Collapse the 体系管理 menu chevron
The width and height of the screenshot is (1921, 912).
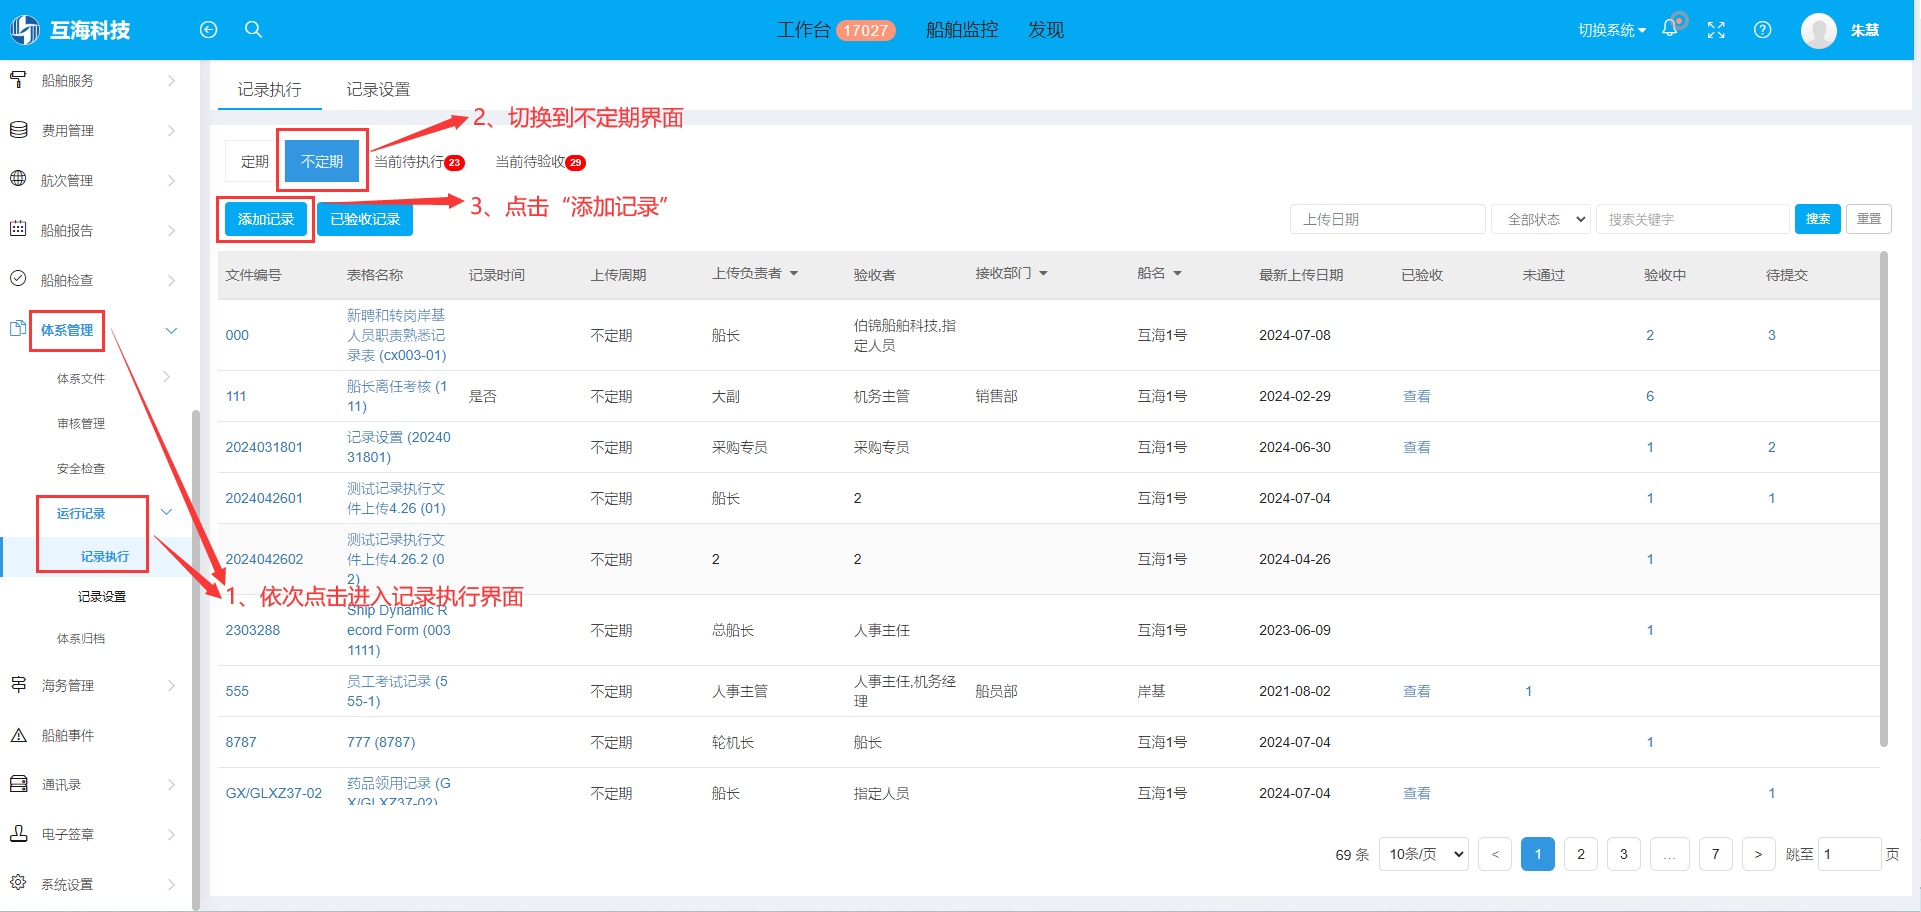[171, 330]
